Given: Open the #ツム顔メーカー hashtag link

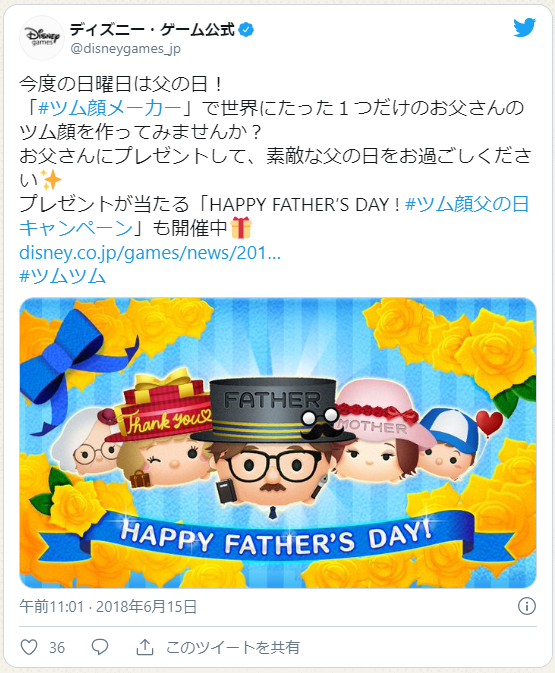Looking at the screenshot, I should (110, 108).
